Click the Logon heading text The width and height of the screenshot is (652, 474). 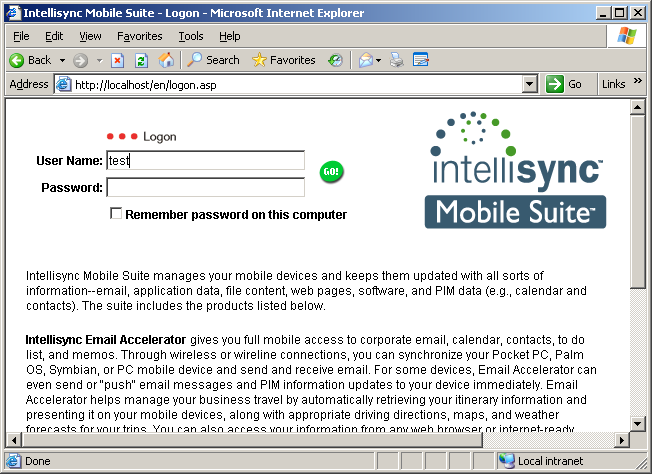pyautogui.click(x=160, y=137)
